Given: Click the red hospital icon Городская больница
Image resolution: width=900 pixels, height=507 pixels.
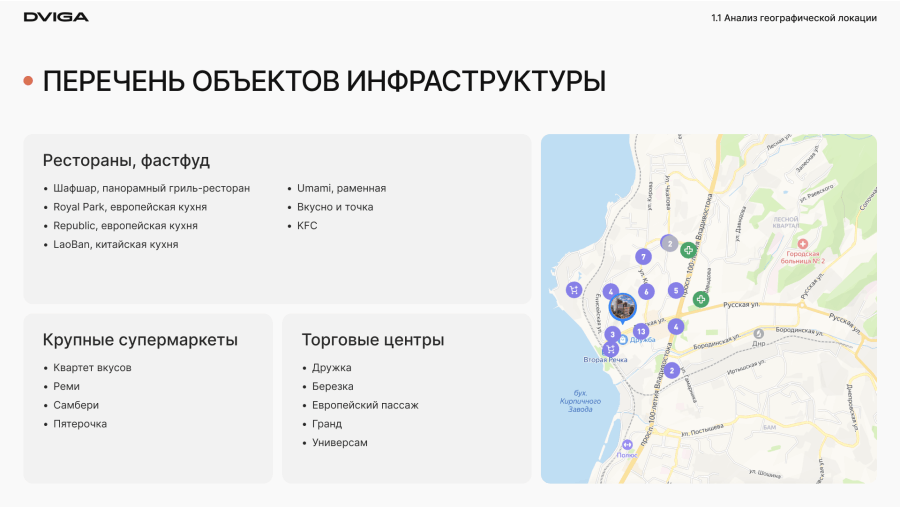Looking at the screenshot, I should [802, 243].
